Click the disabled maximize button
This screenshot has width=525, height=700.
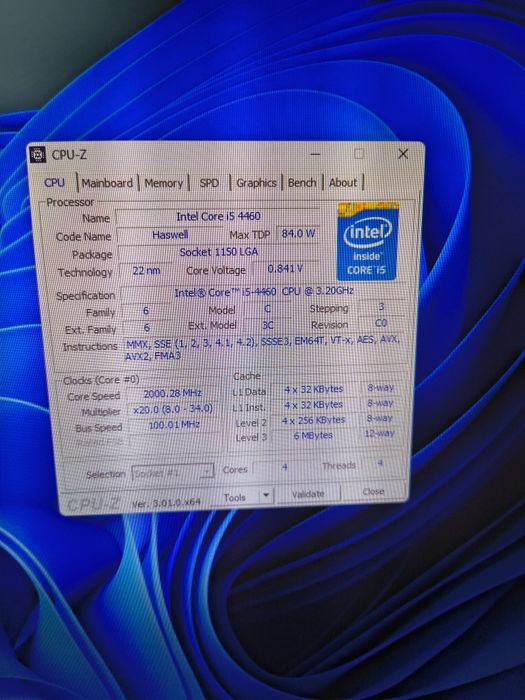pyautogui.click(x=359, y=154)
